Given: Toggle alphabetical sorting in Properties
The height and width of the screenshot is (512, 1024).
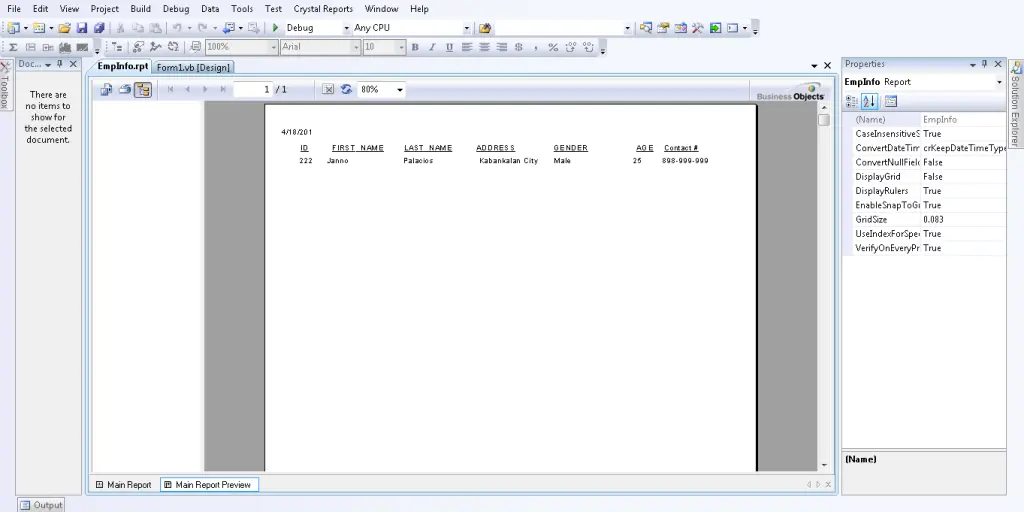Looking at the screenshot, I should [x=869, y=101].
